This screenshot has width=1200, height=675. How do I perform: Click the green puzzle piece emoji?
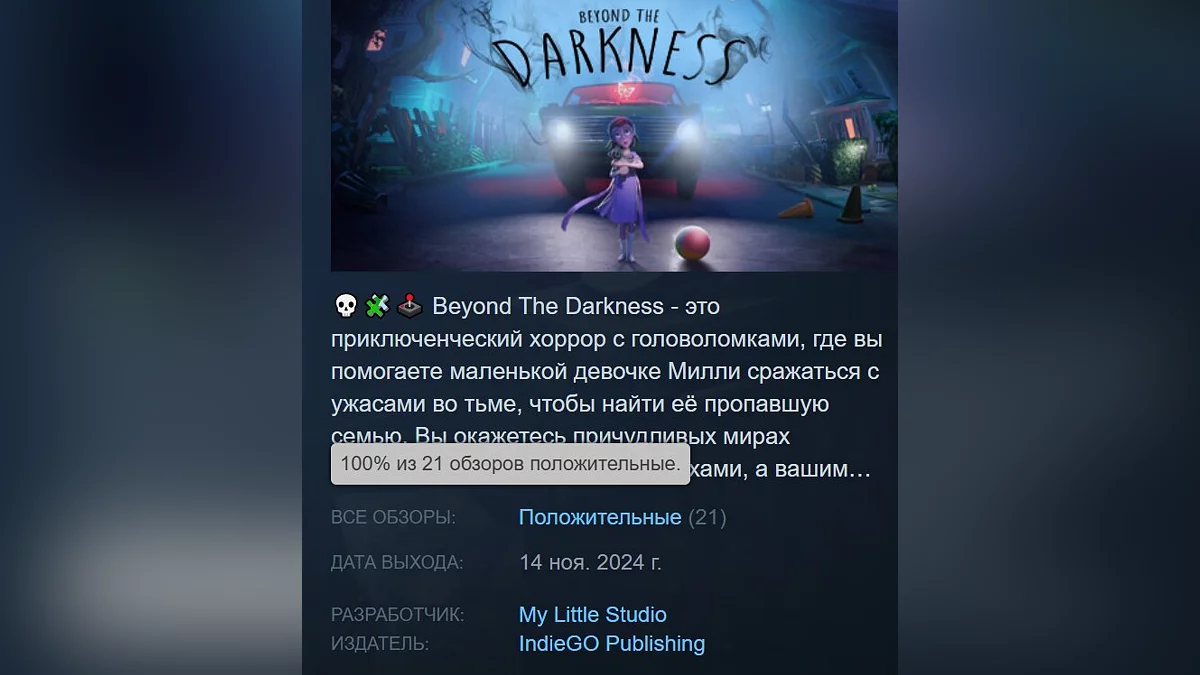pos(377,306)
